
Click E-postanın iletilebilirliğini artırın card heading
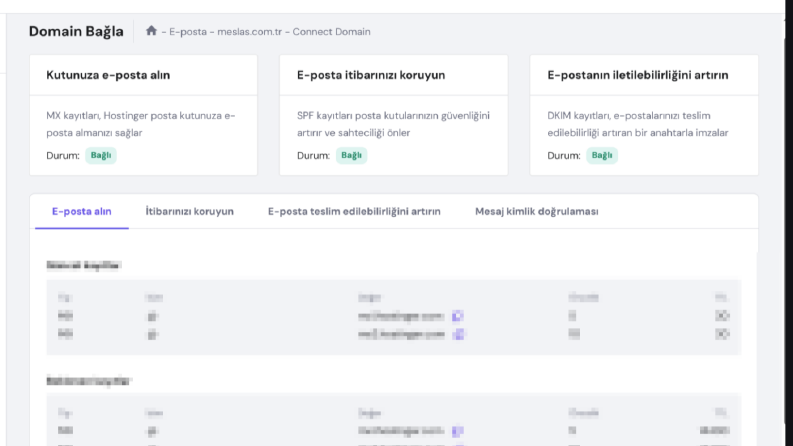638,75
